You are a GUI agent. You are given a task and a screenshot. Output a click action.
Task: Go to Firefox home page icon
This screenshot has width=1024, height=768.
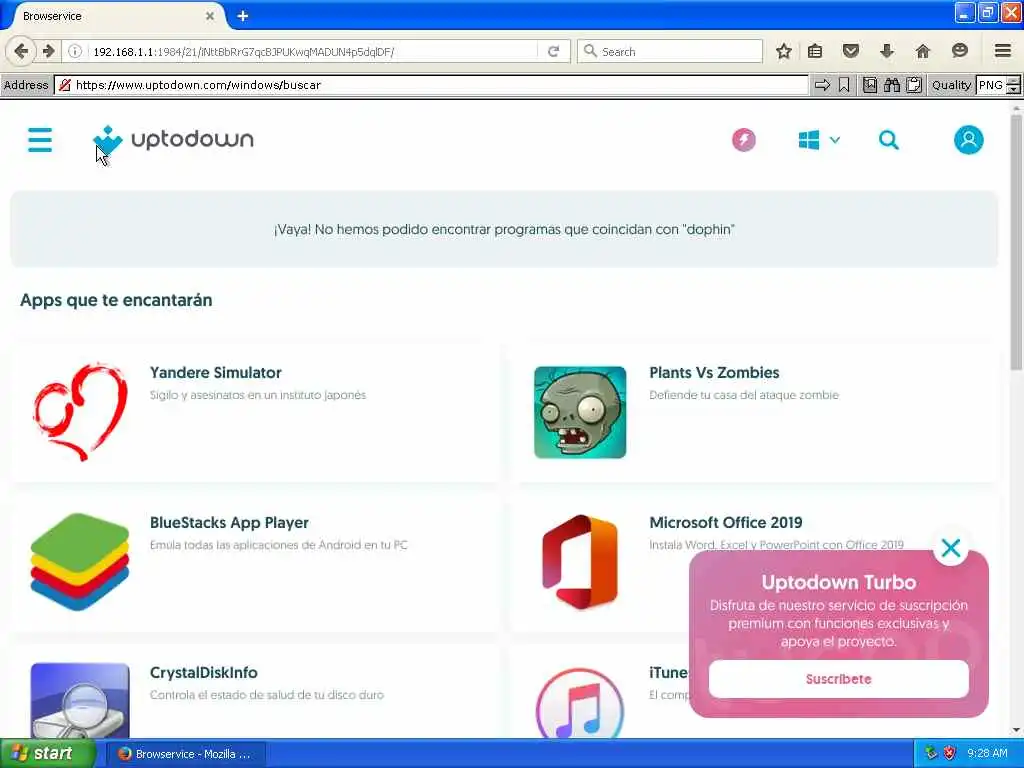click(922, 51)
